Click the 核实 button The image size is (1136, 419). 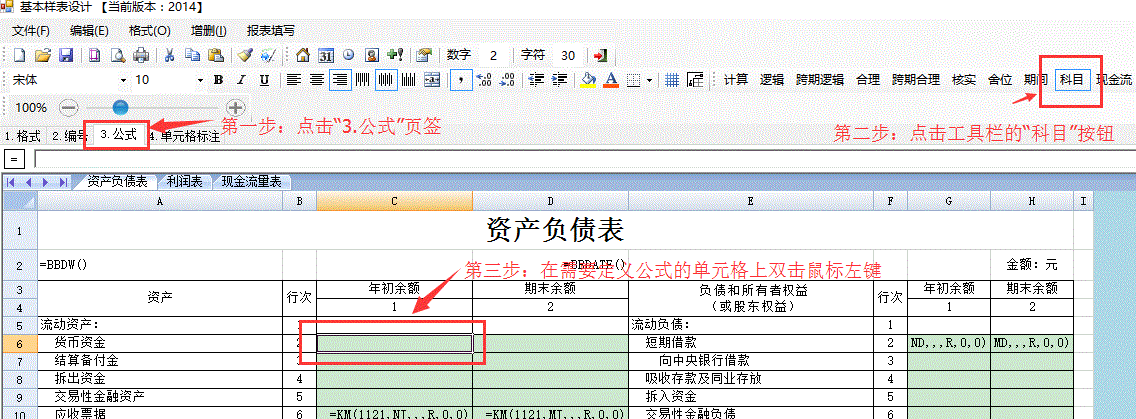coord(964,80)
